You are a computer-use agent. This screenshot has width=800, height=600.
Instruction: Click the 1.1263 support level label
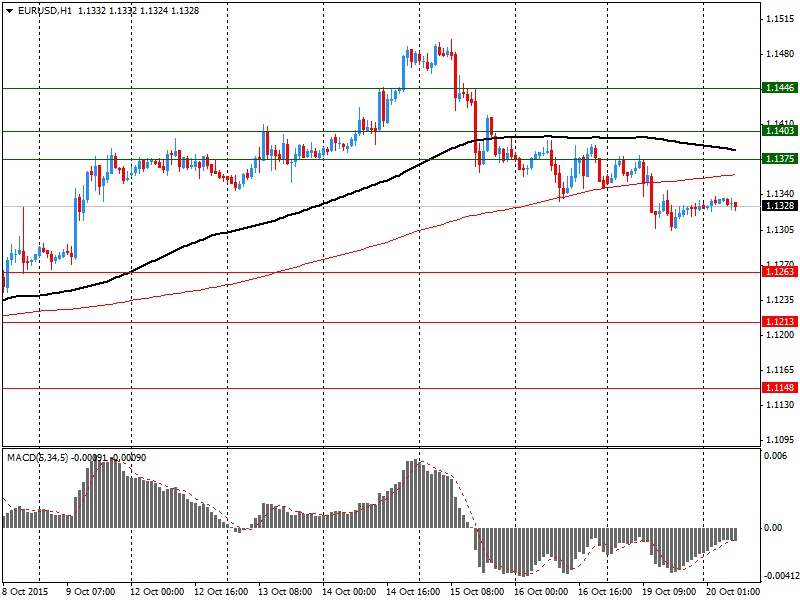(x=779, y=272)
